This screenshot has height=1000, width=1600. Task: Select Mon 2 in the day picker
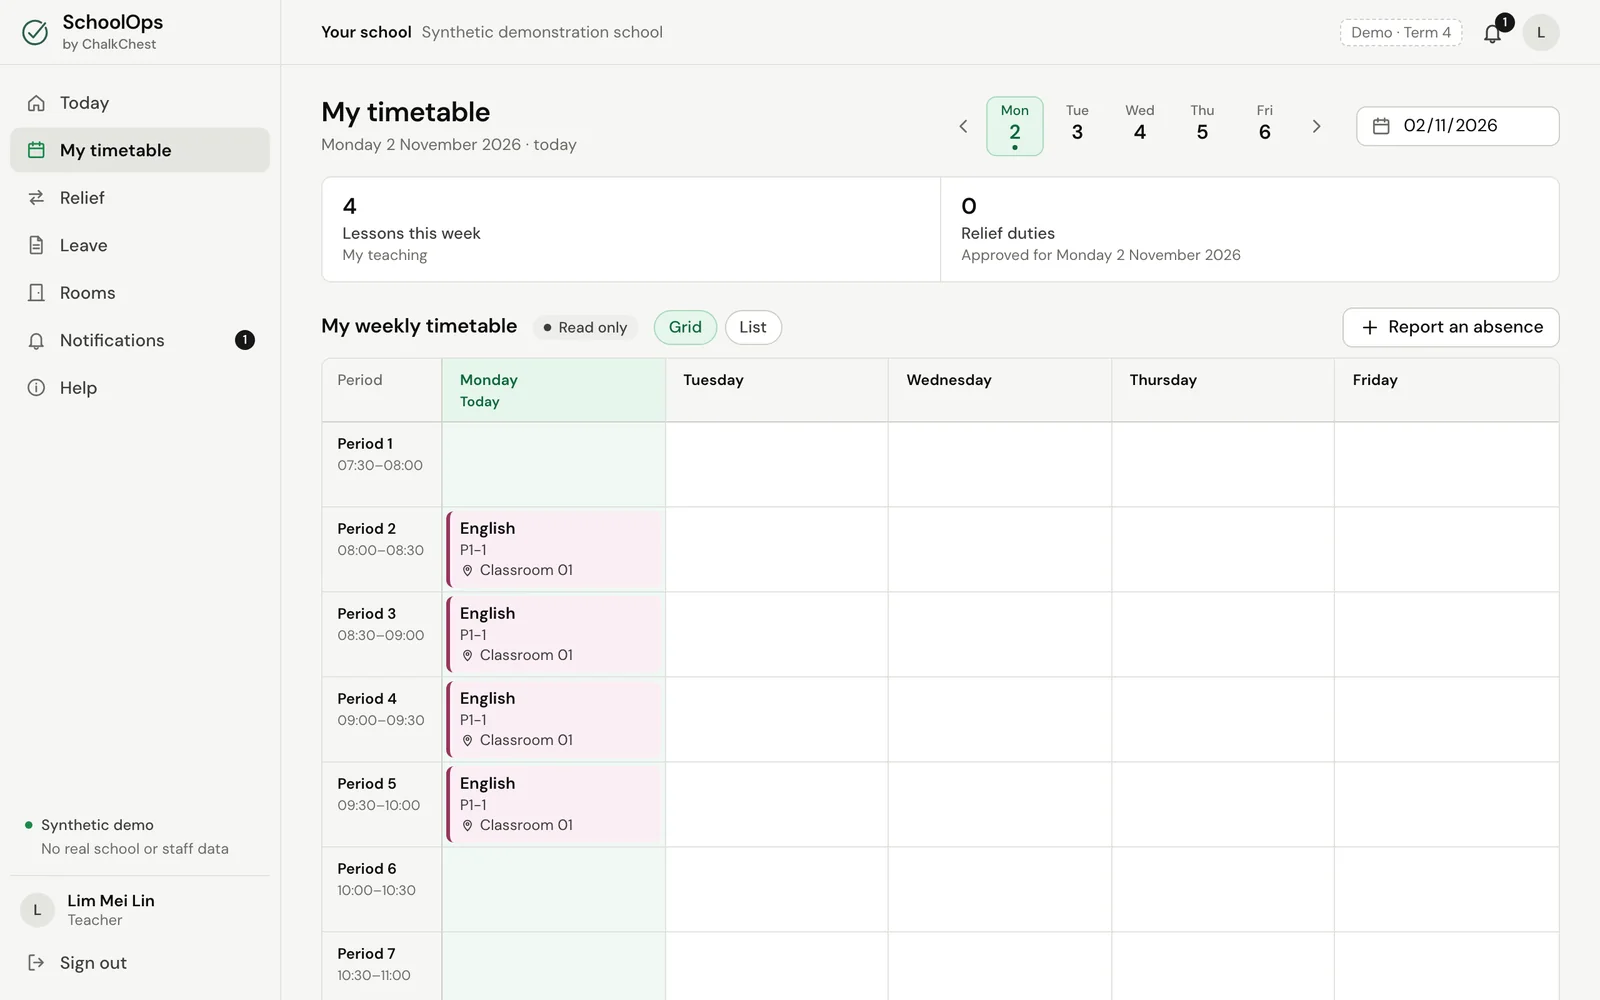click(x=1015, y=126)
